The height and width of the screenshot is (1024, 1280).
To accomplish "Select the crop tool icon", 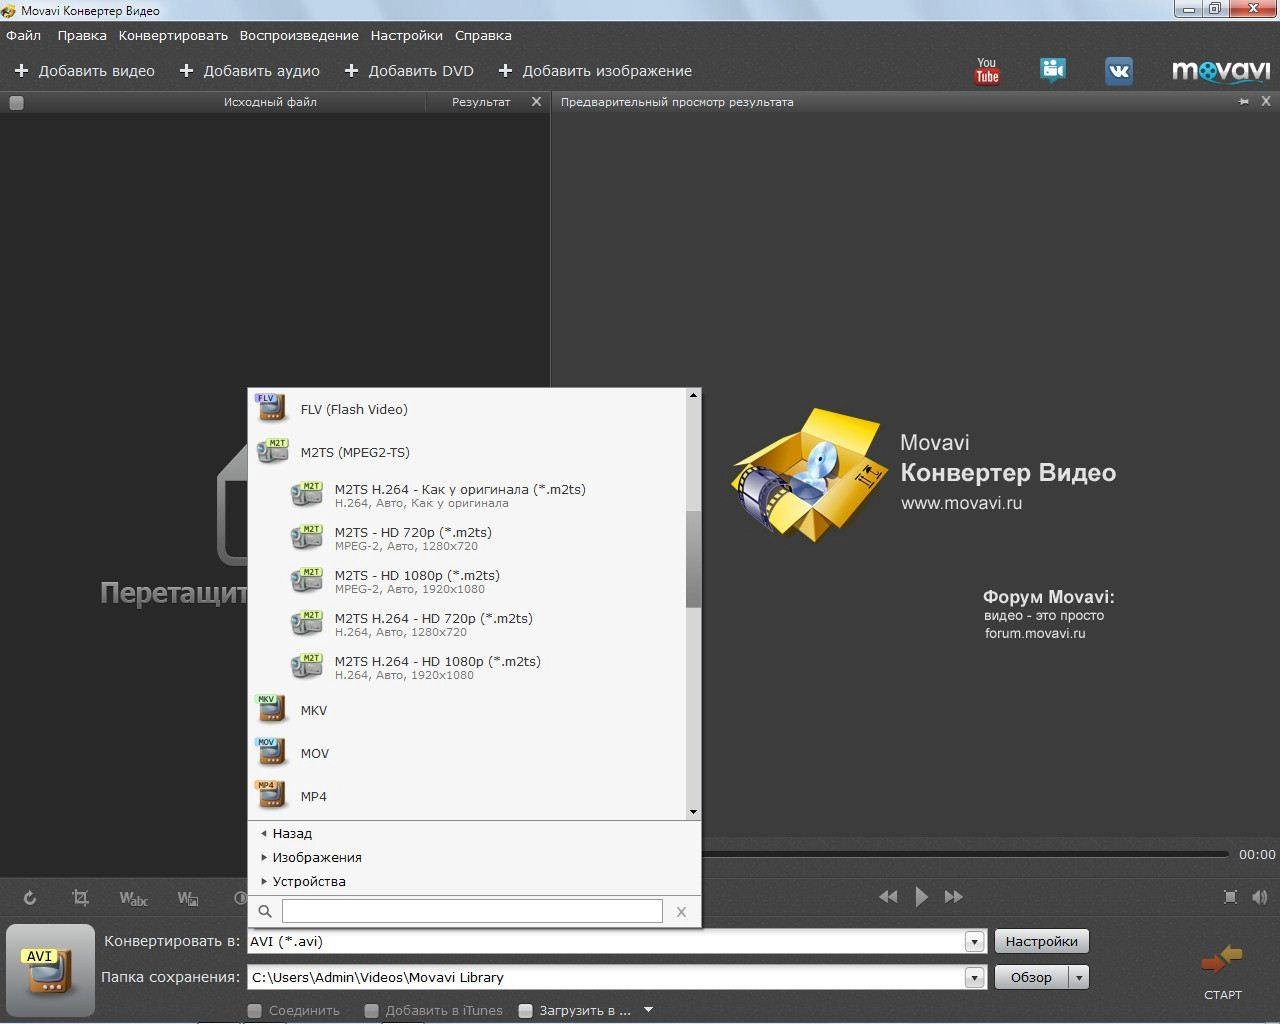I will click(x=81, y=898).
